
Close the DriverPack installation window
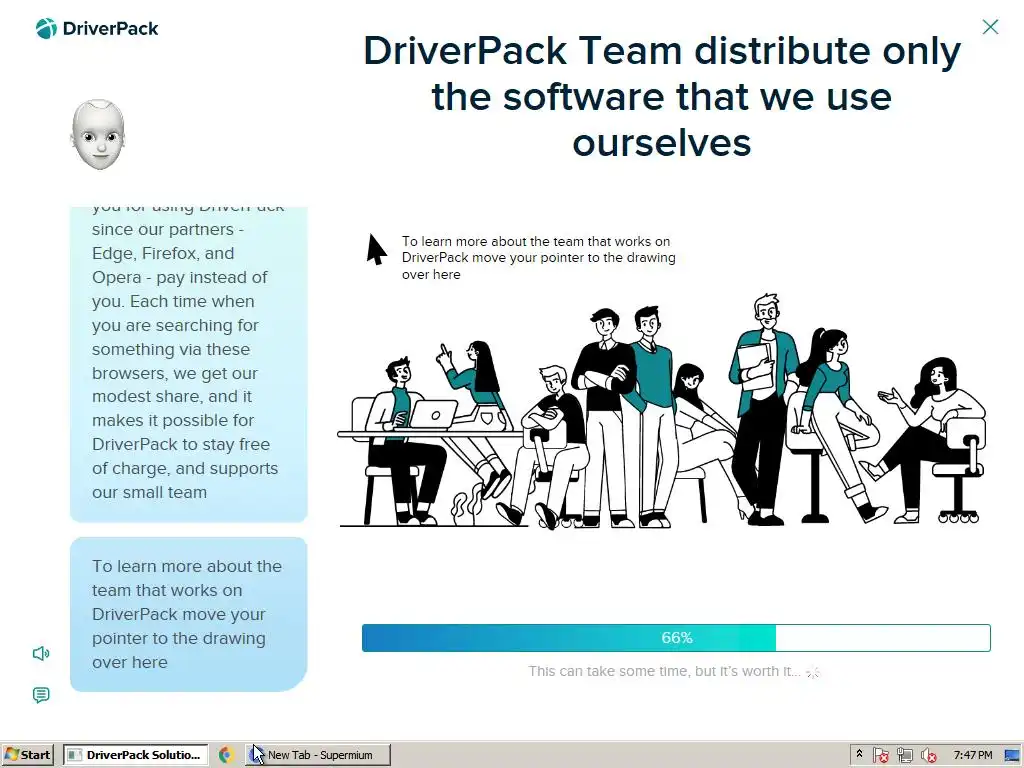990,27
